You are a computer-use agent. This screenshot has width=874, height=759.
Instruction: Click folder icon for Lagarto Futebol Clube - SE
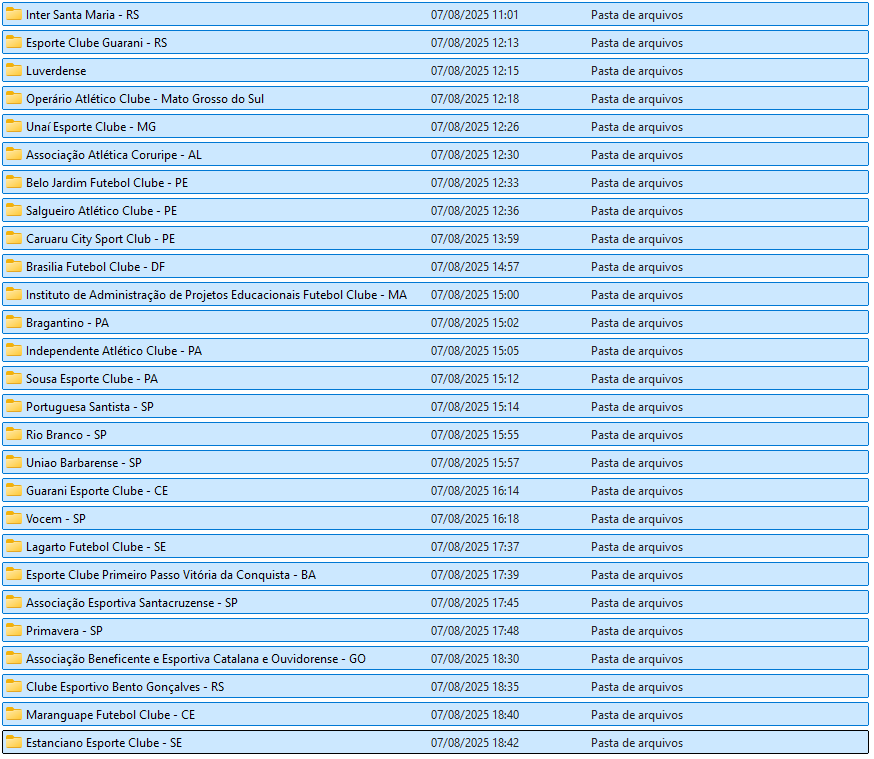coord(13,546)
